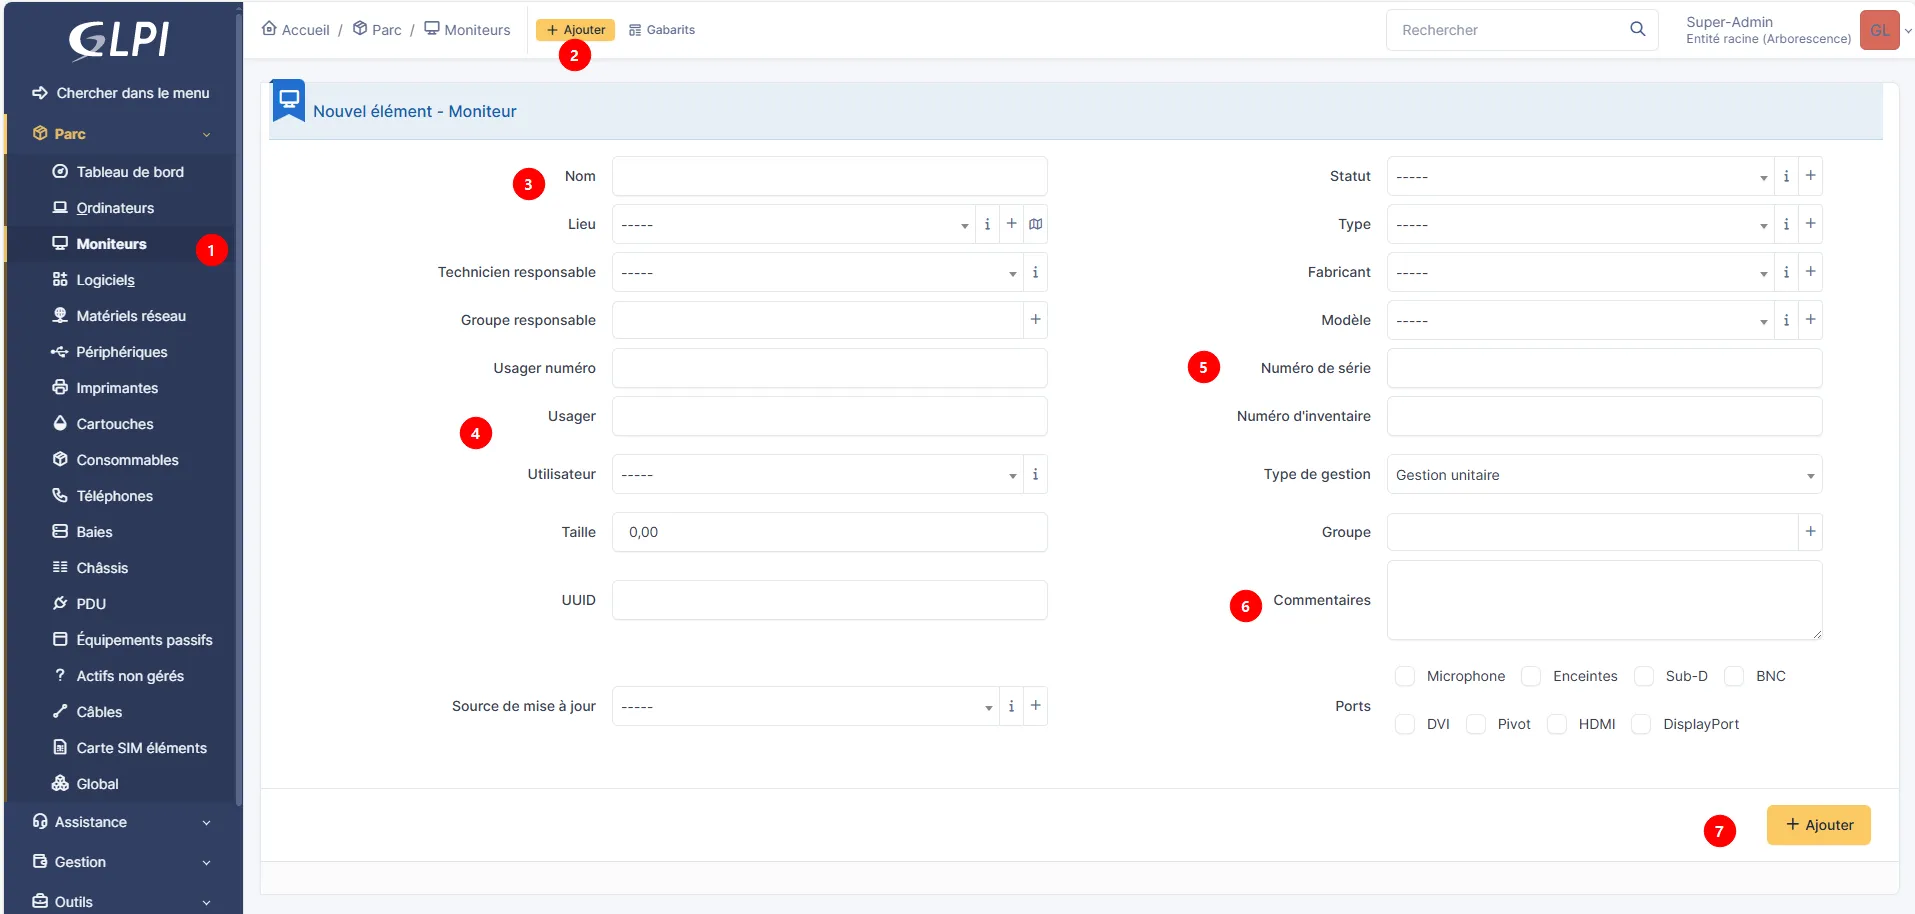Open the map icon next to Lieu
This screenshot has height=914, width=1915.
[1035, 224]
